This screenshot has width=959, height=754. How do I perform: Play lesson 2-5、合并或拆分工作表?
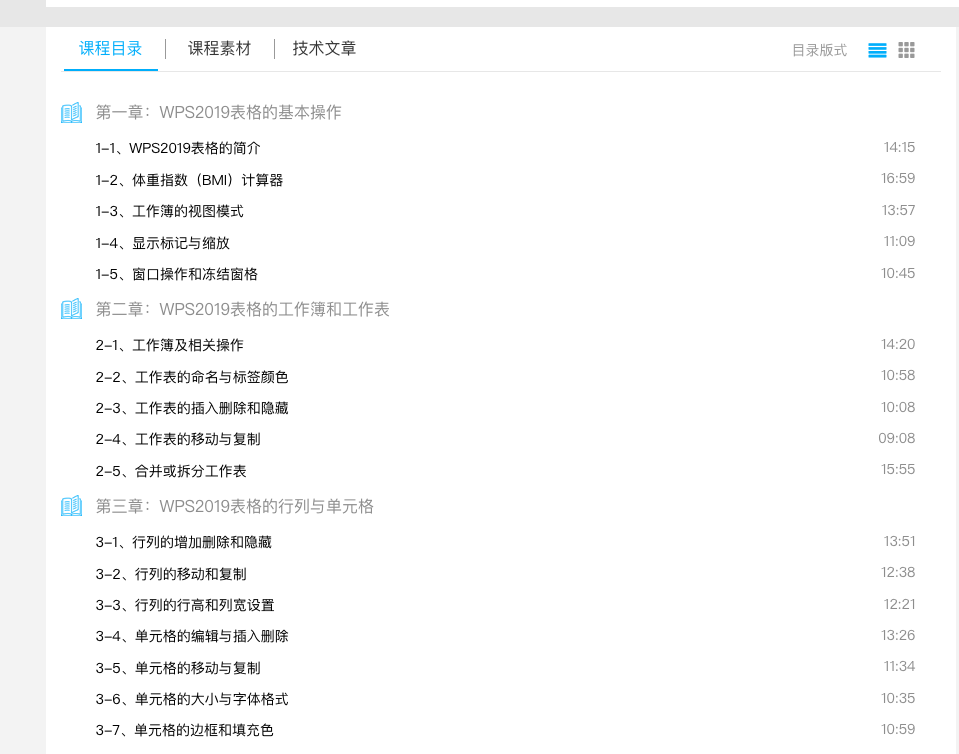(171, 471)
